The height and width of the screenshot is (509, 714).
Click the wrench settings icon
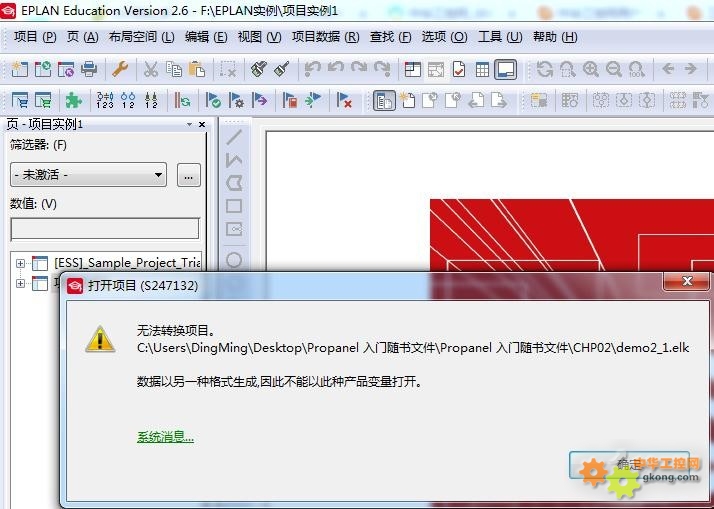(119, 69)
